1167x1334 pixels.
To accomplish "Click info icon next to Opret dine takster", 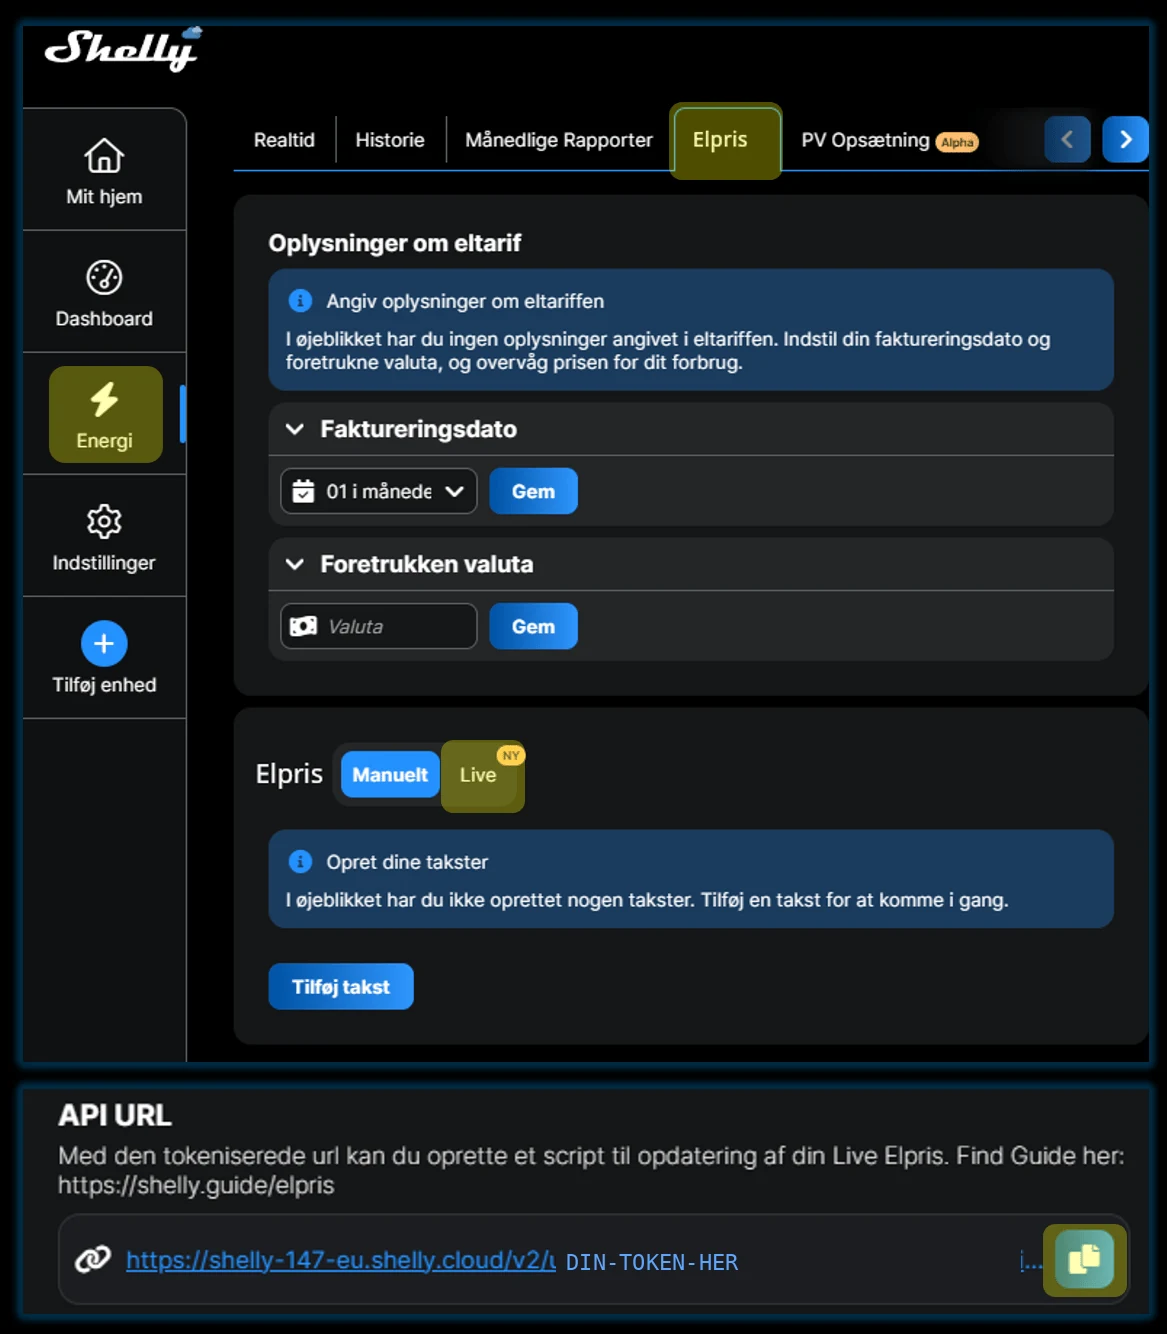I will (300, 861).
